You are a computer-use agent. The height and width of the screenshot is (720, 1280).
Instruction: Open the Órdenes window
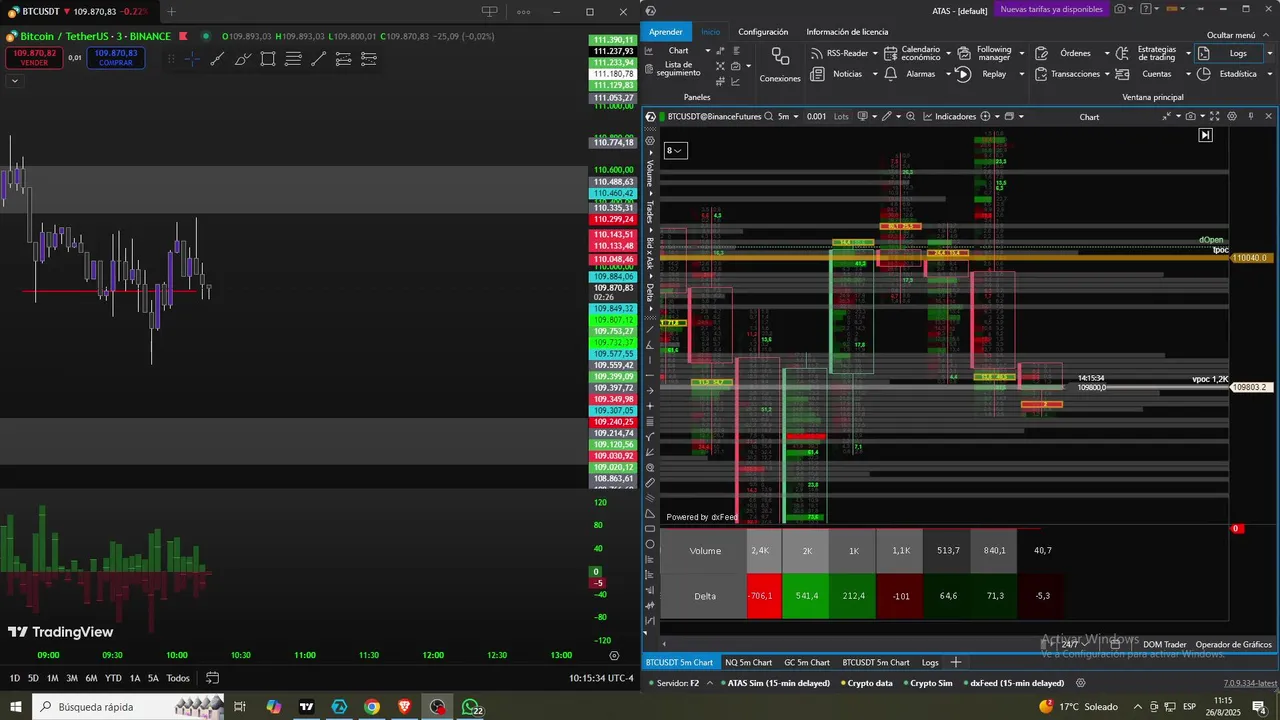[1064, 53]
